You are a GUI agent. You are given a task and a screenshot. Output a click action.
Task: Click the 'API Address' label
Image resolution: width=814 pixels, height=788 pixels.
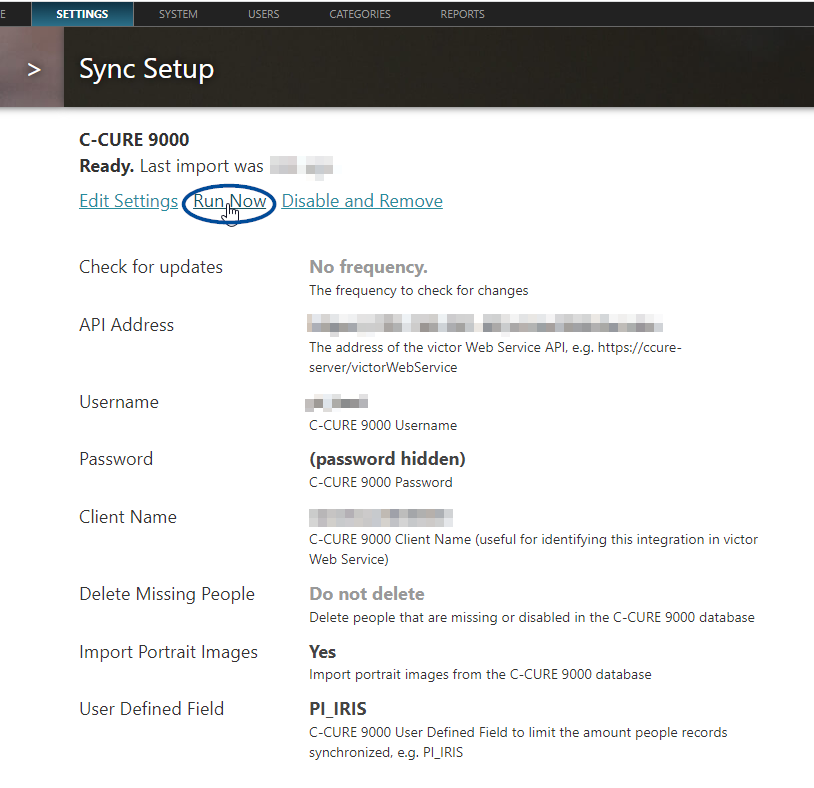click(x=126, y=325)
